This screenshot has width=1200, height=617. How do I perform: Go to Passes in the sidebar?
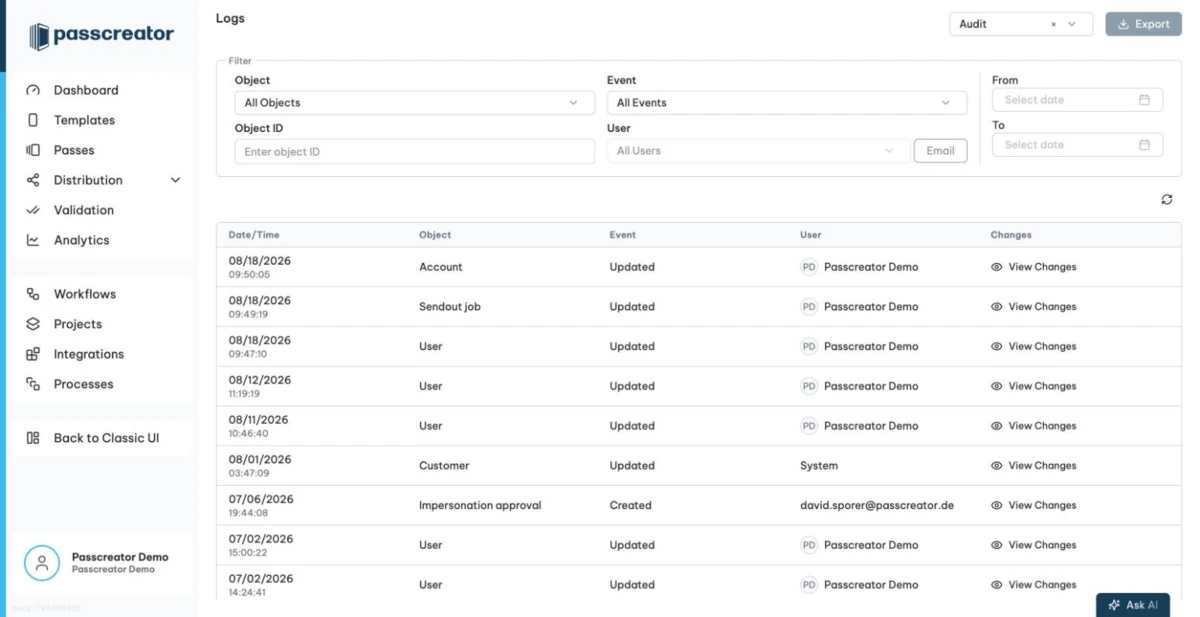[x=74, y=150]
